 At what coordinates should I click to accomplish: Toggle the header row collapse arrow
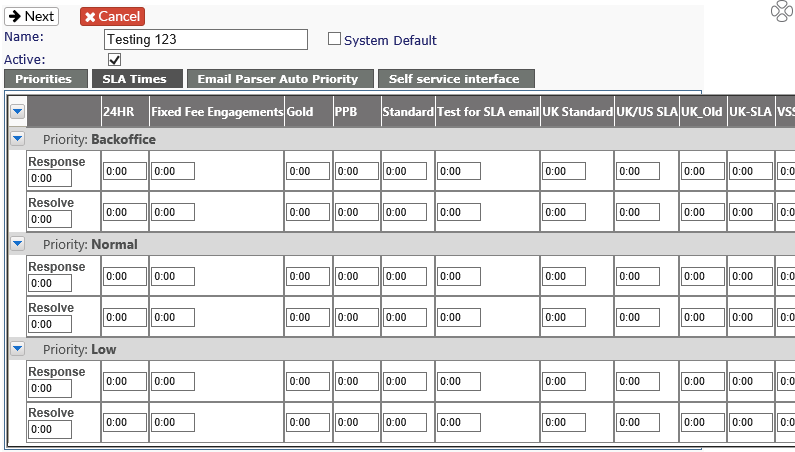click(x=17, y=111)
